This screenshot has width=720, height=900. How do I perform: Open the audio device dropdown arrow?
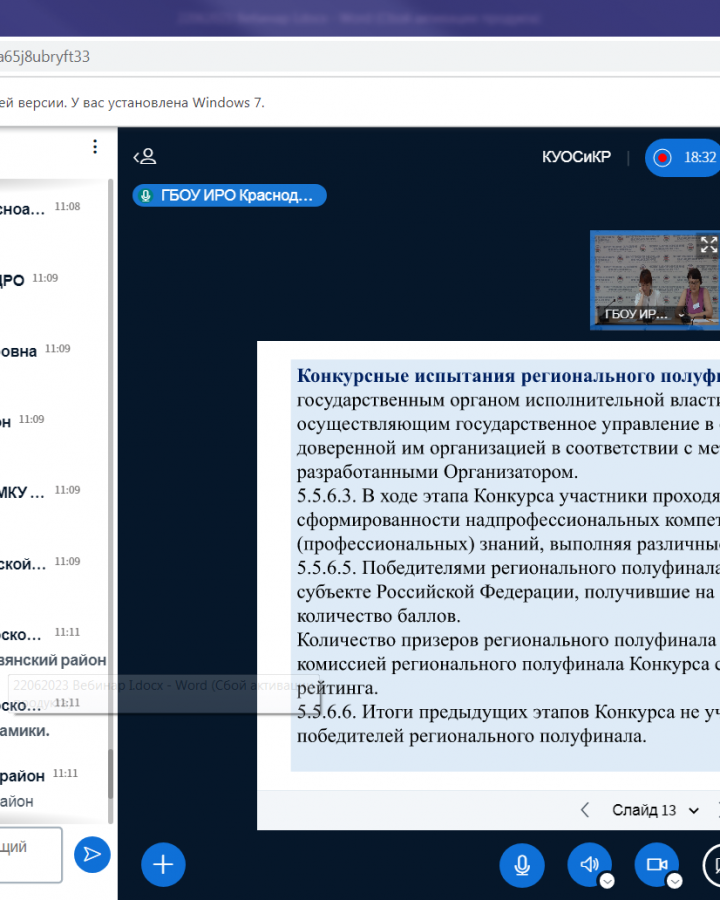[607, 881]
